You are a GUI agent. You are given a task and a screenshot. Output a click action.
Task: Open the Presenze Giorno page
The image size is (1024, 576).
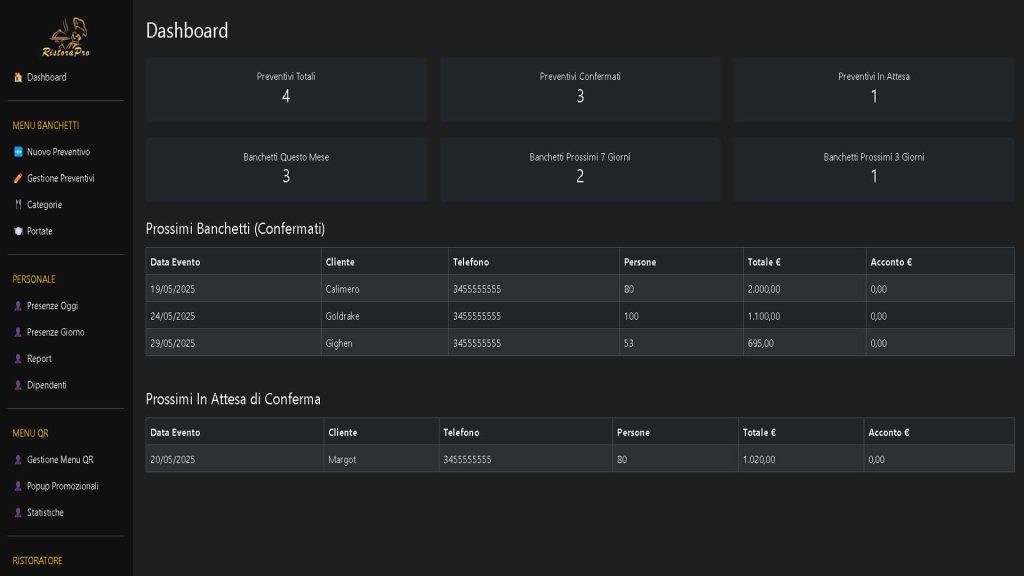point(55,332)
